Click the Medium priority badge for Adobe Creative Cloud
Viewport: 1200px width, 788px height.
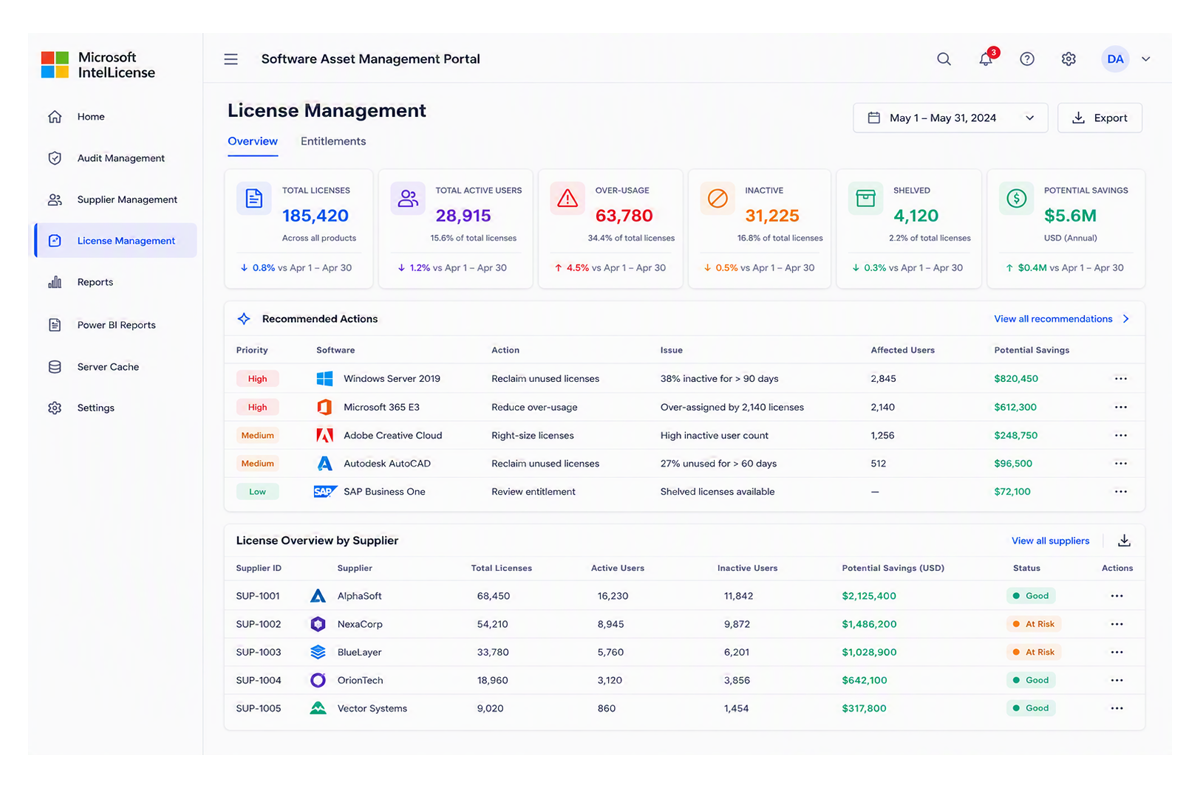click(x=257, y=435)
